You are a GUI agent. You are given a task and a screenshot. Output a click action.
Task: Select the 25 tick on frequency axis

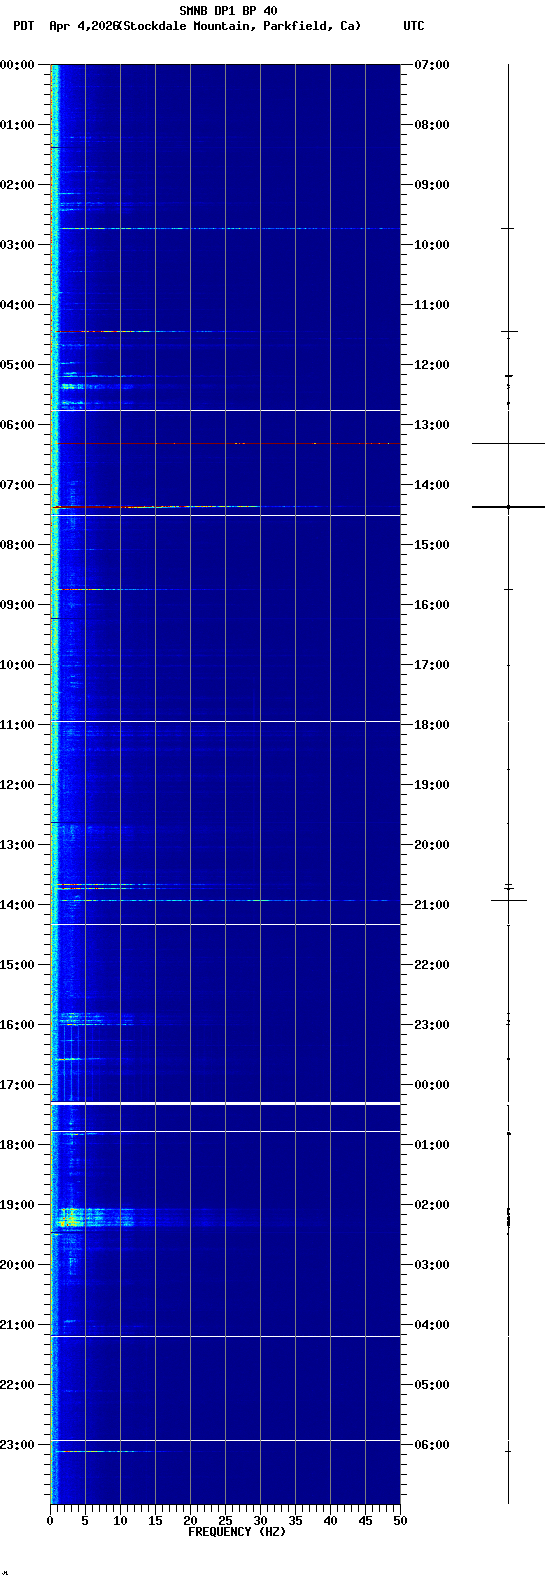[225, 1521]
